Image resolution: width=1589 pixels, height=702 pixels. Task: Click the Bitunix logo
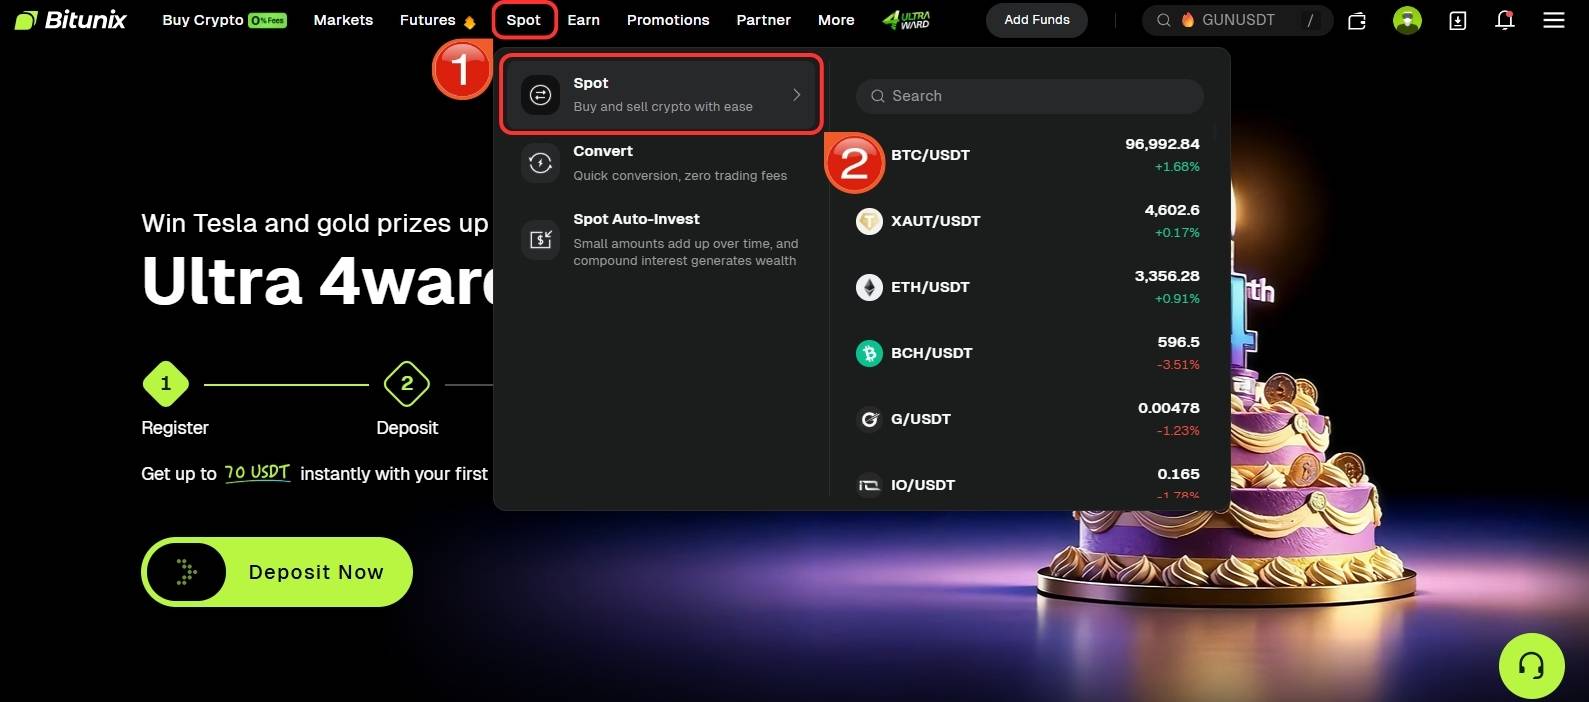pos(70,20)
